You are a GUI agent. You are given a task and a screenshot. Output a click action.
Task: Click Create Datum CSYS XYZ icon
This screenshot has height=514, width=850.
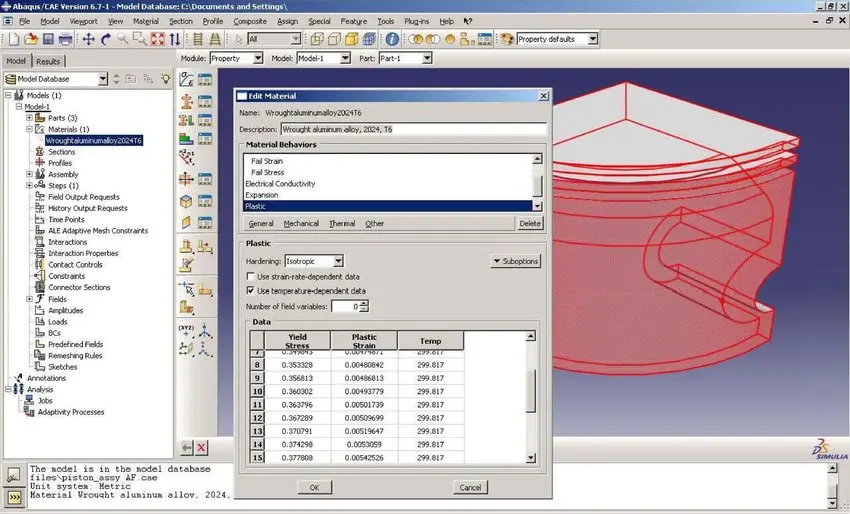click(186, 331)
